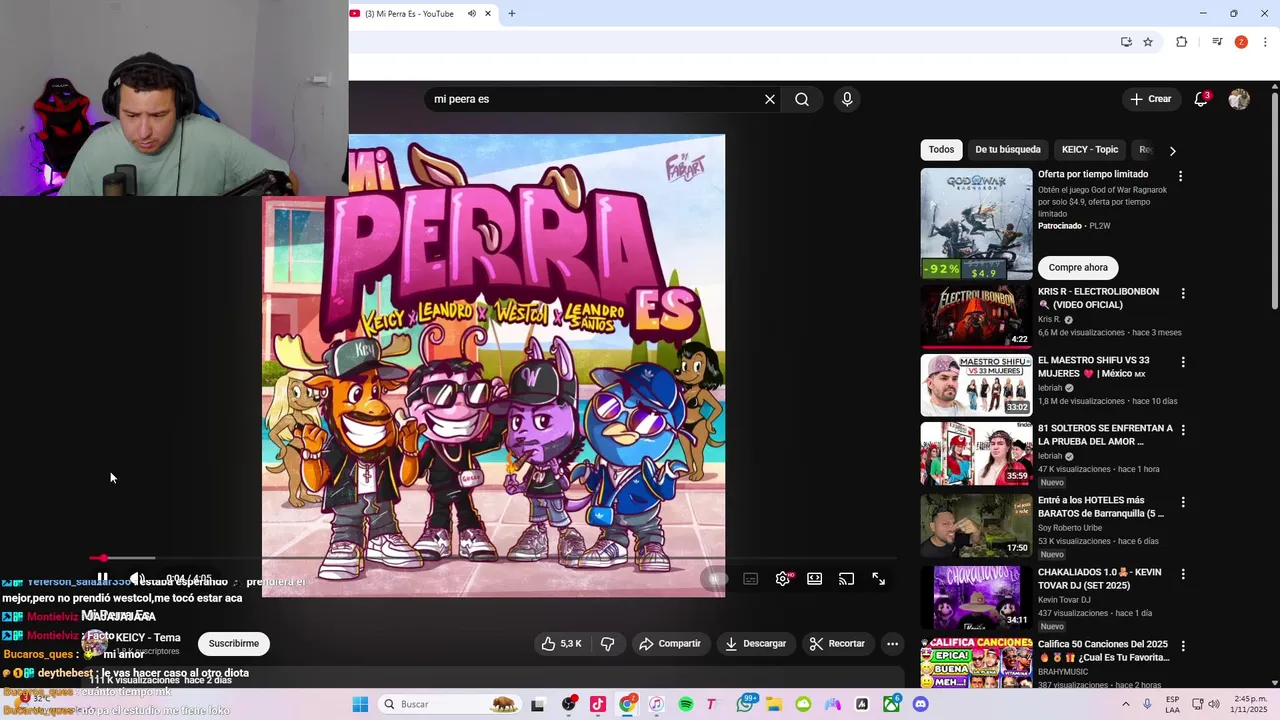Start voice search with the microphone
This screenshot has width=1280, height=720.
pyautogui.click(x=847, y=99)
